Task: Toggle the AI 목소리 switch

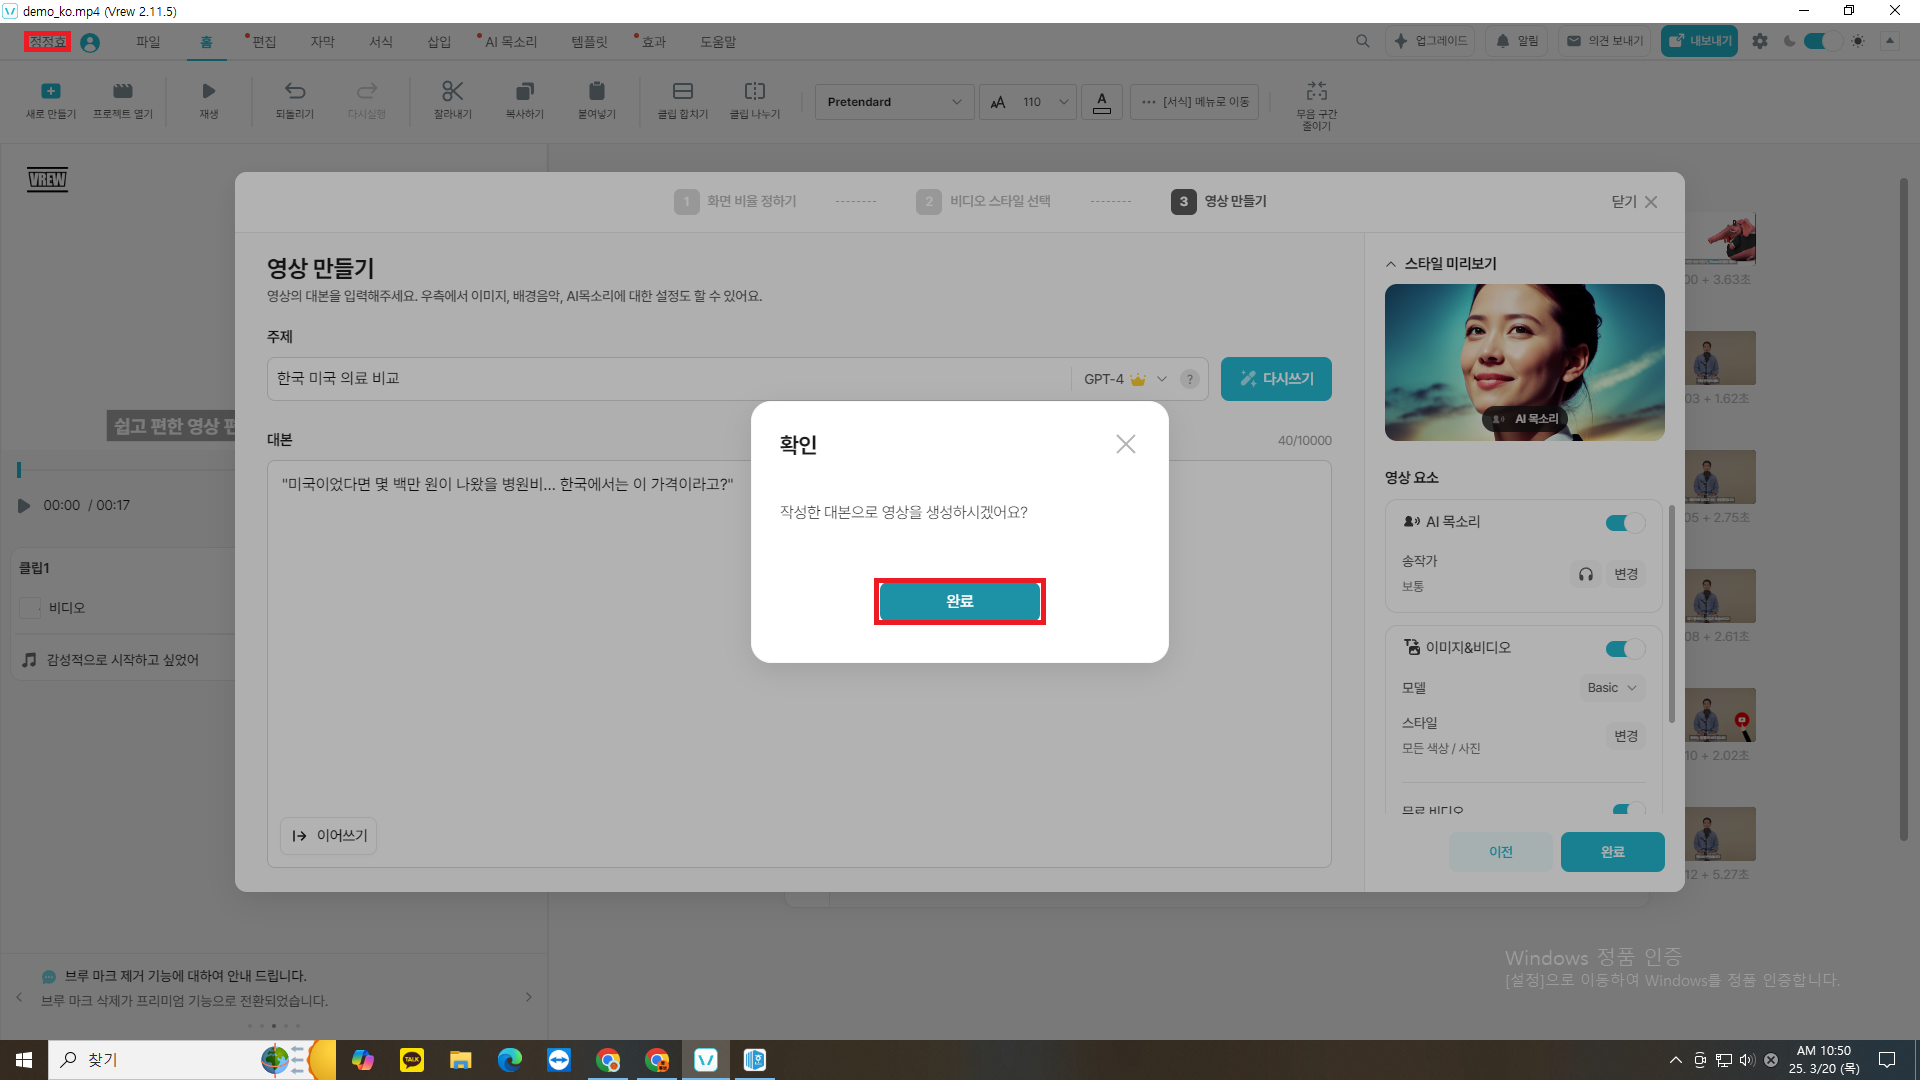Action: coord(1624,523)
